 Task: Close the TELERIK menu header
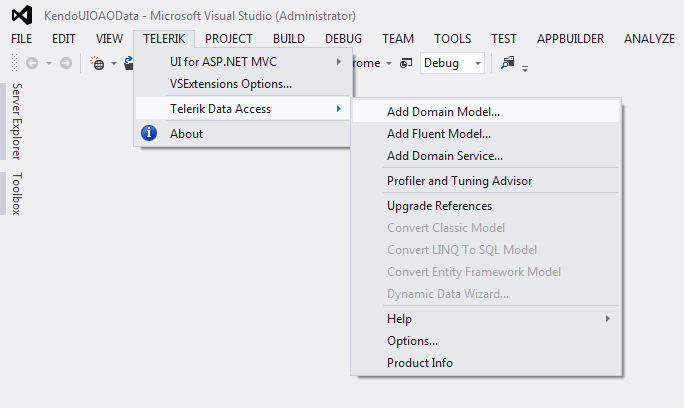(x=164, y=39)
